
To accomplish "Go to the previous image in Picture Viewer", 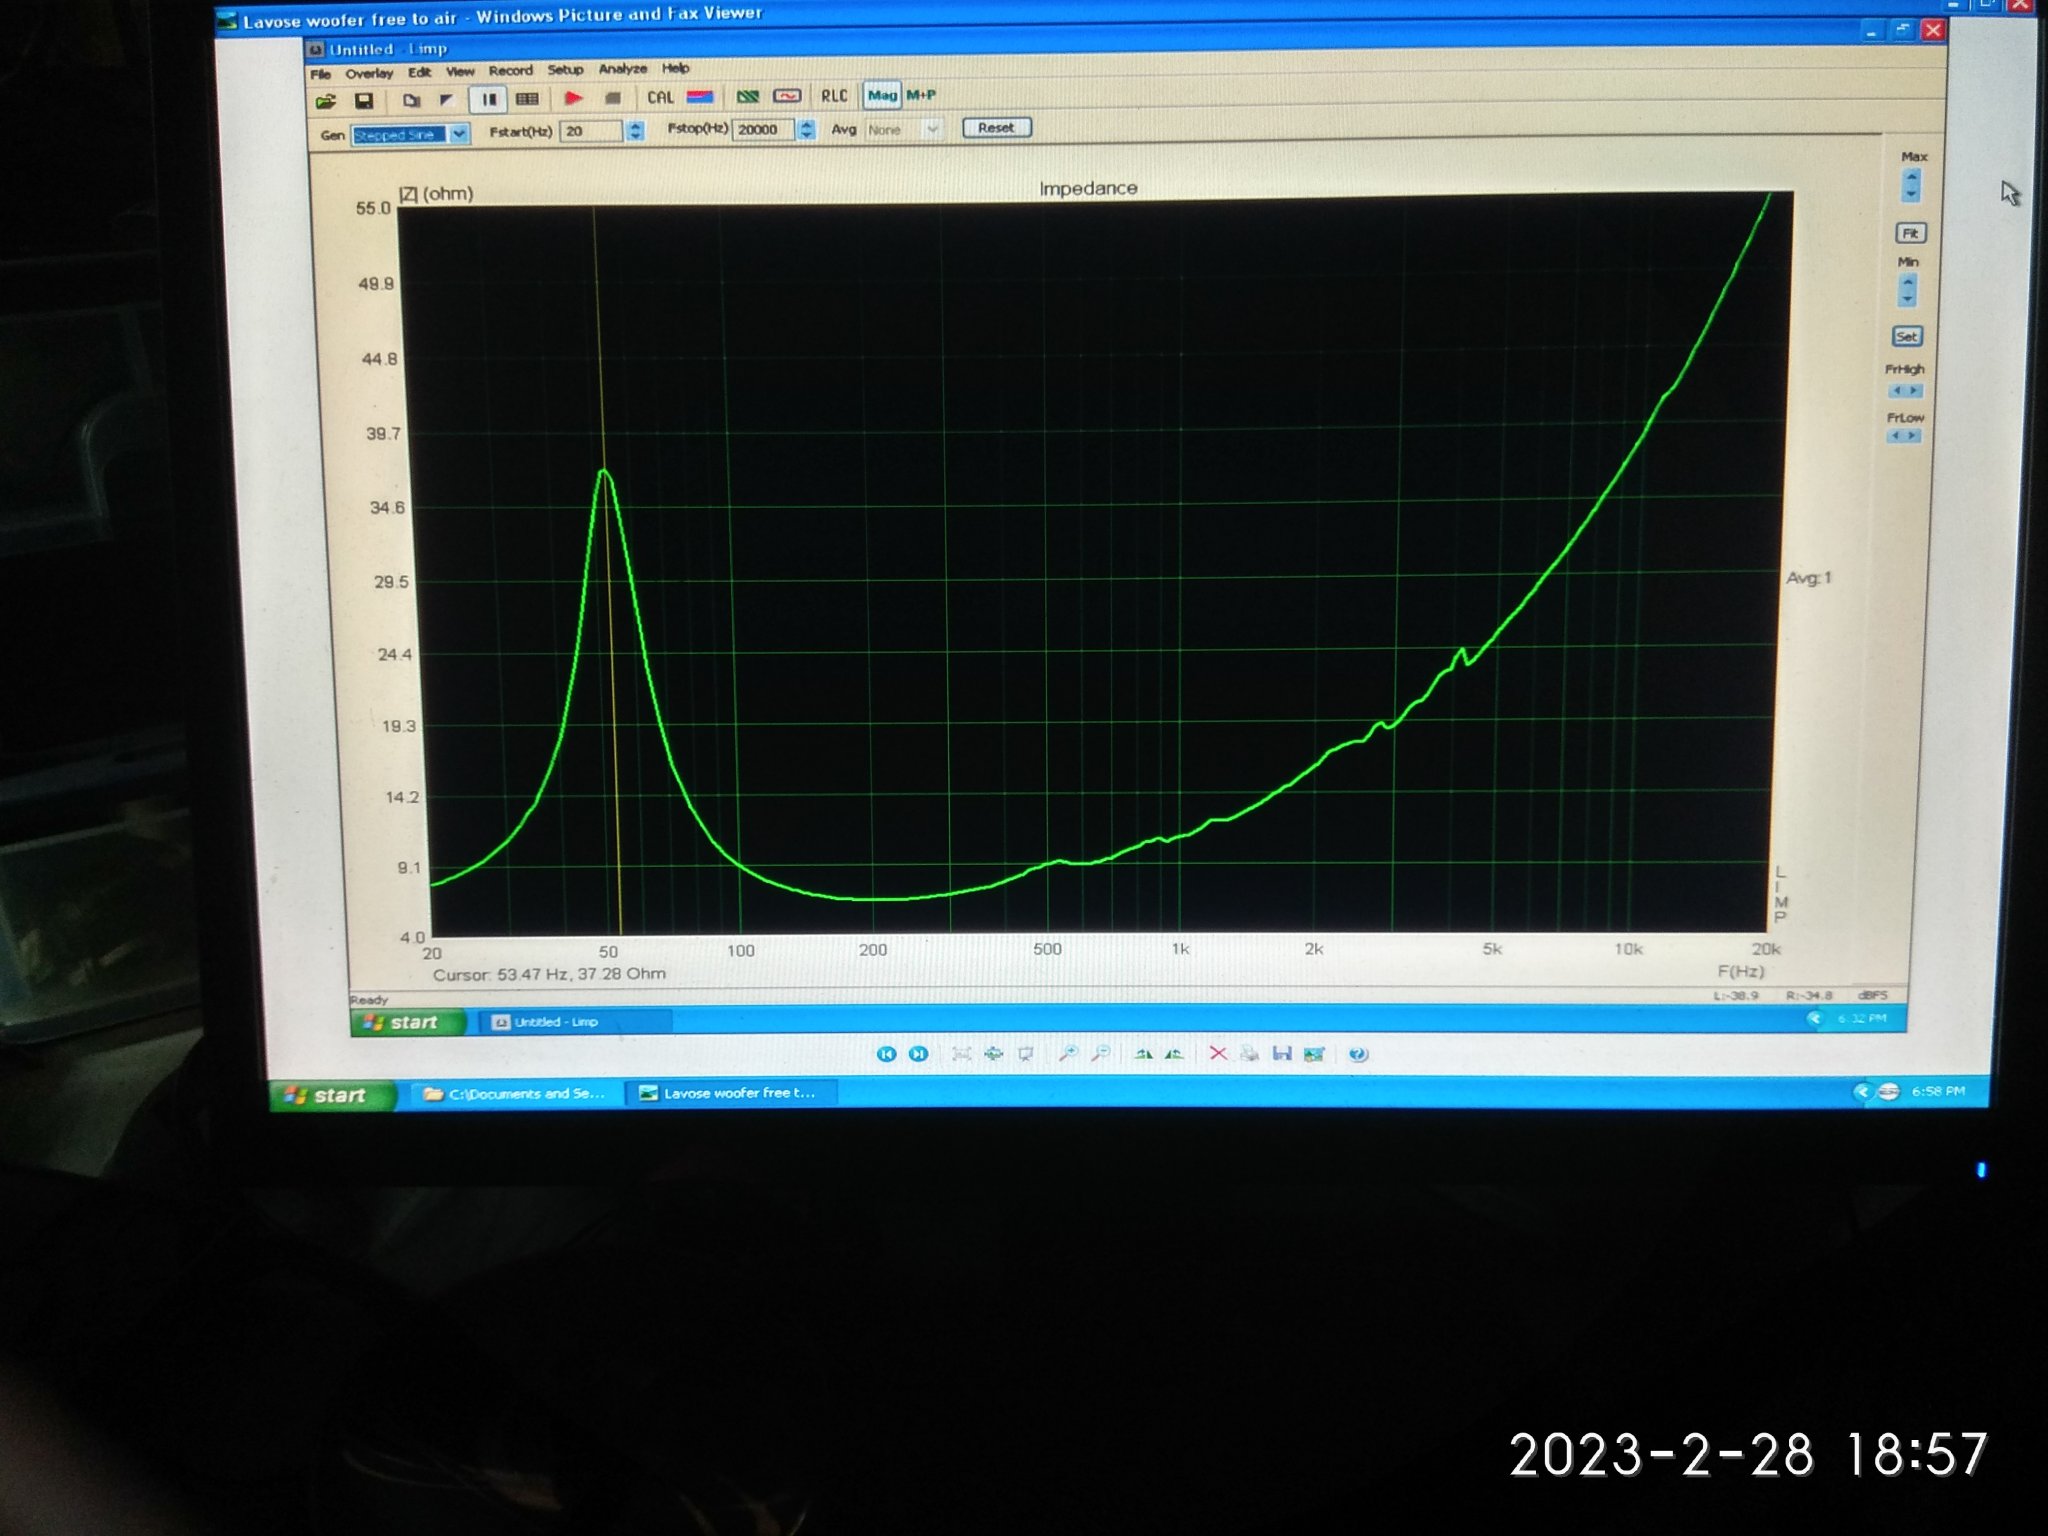I will click(x=886, y=1054).
